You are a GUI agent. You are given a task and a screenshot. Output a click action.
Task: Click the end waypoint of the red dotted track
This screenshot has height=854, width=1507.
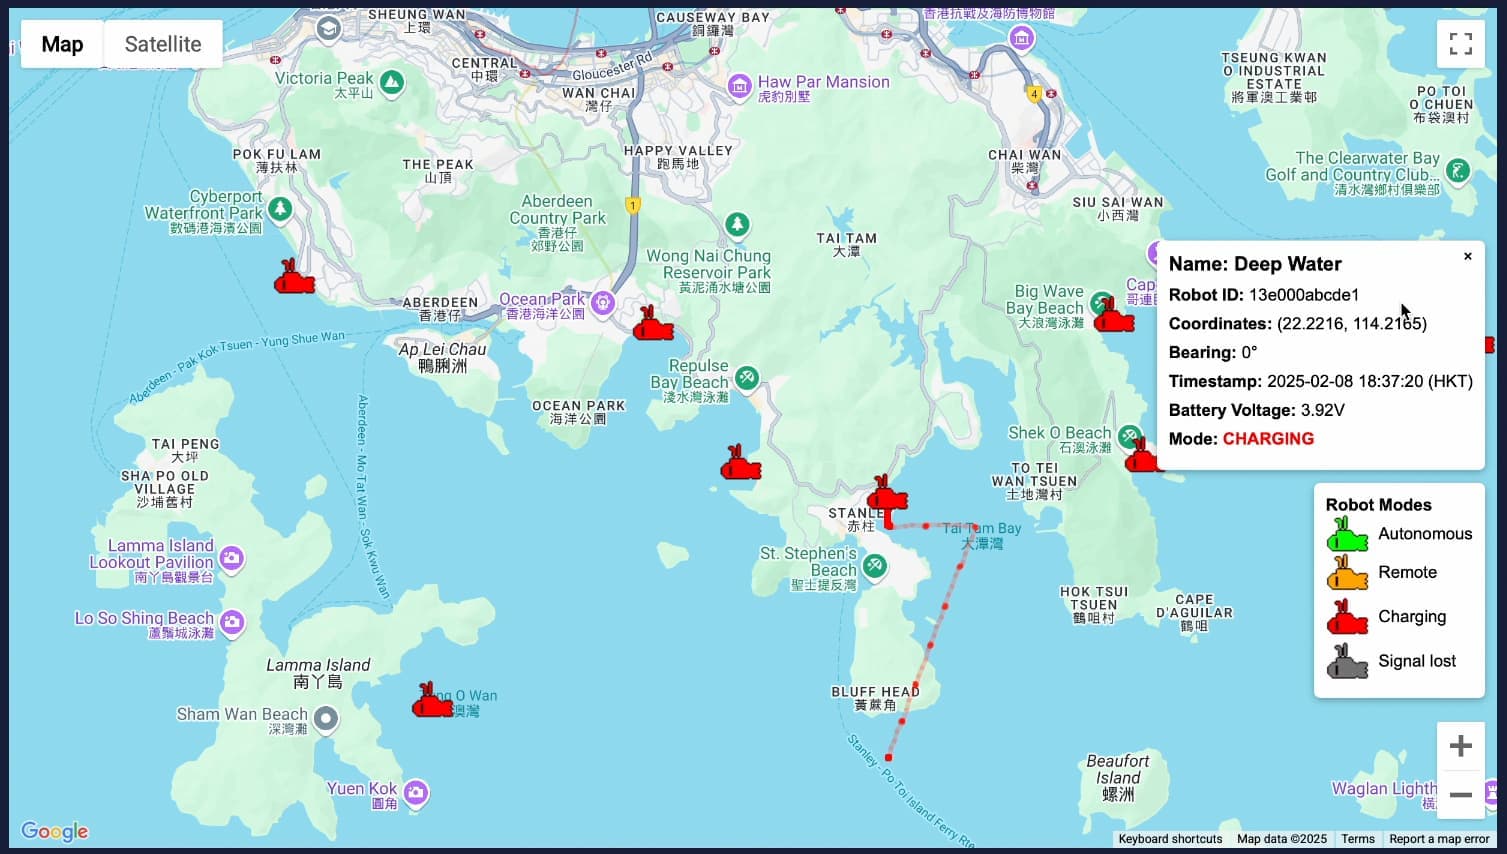(888, 758)
